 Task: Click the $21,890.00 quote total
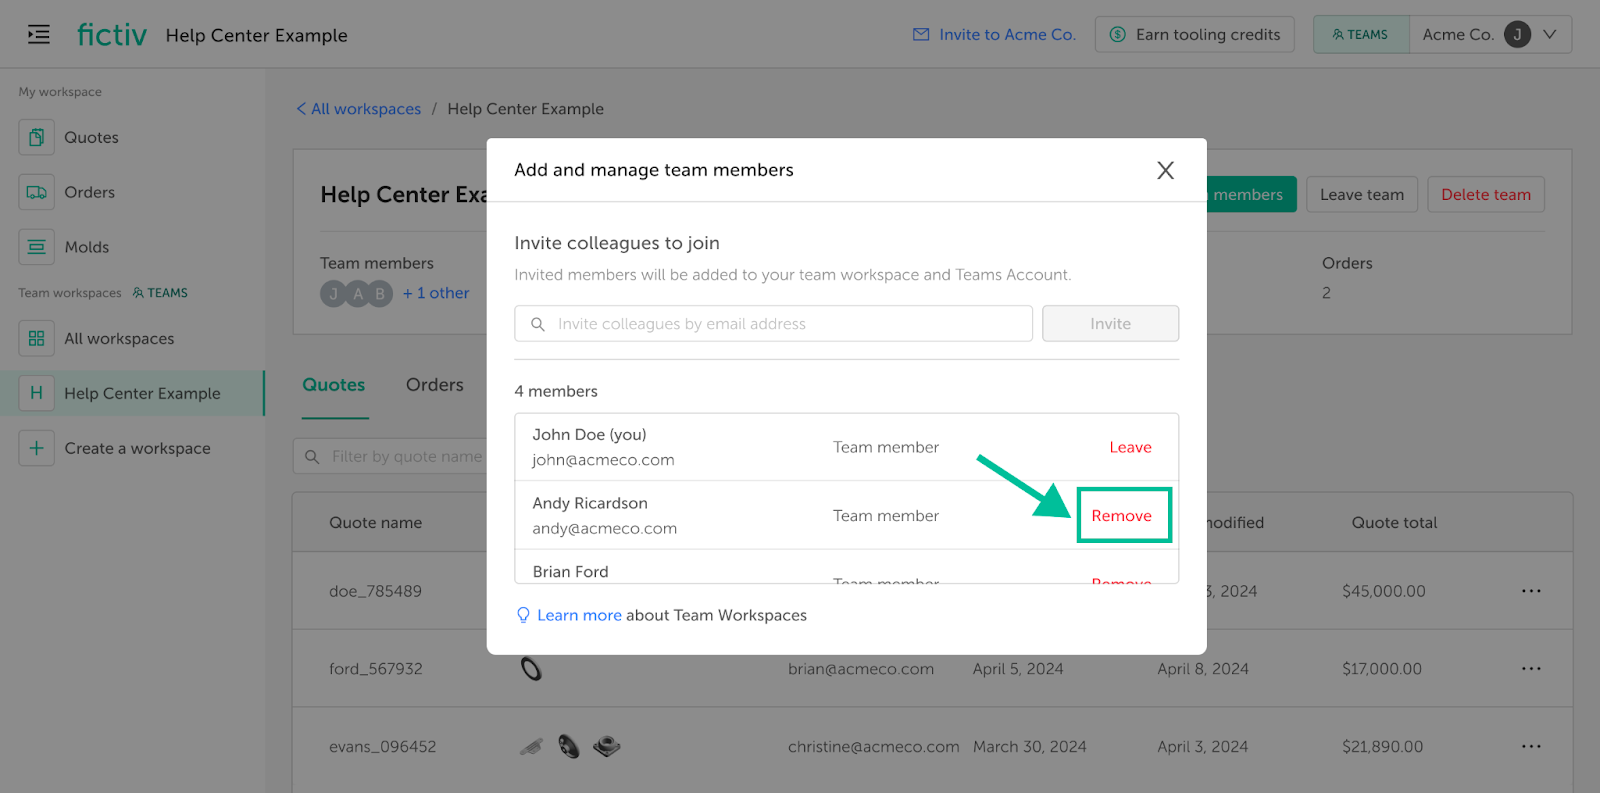[1382, 746]
